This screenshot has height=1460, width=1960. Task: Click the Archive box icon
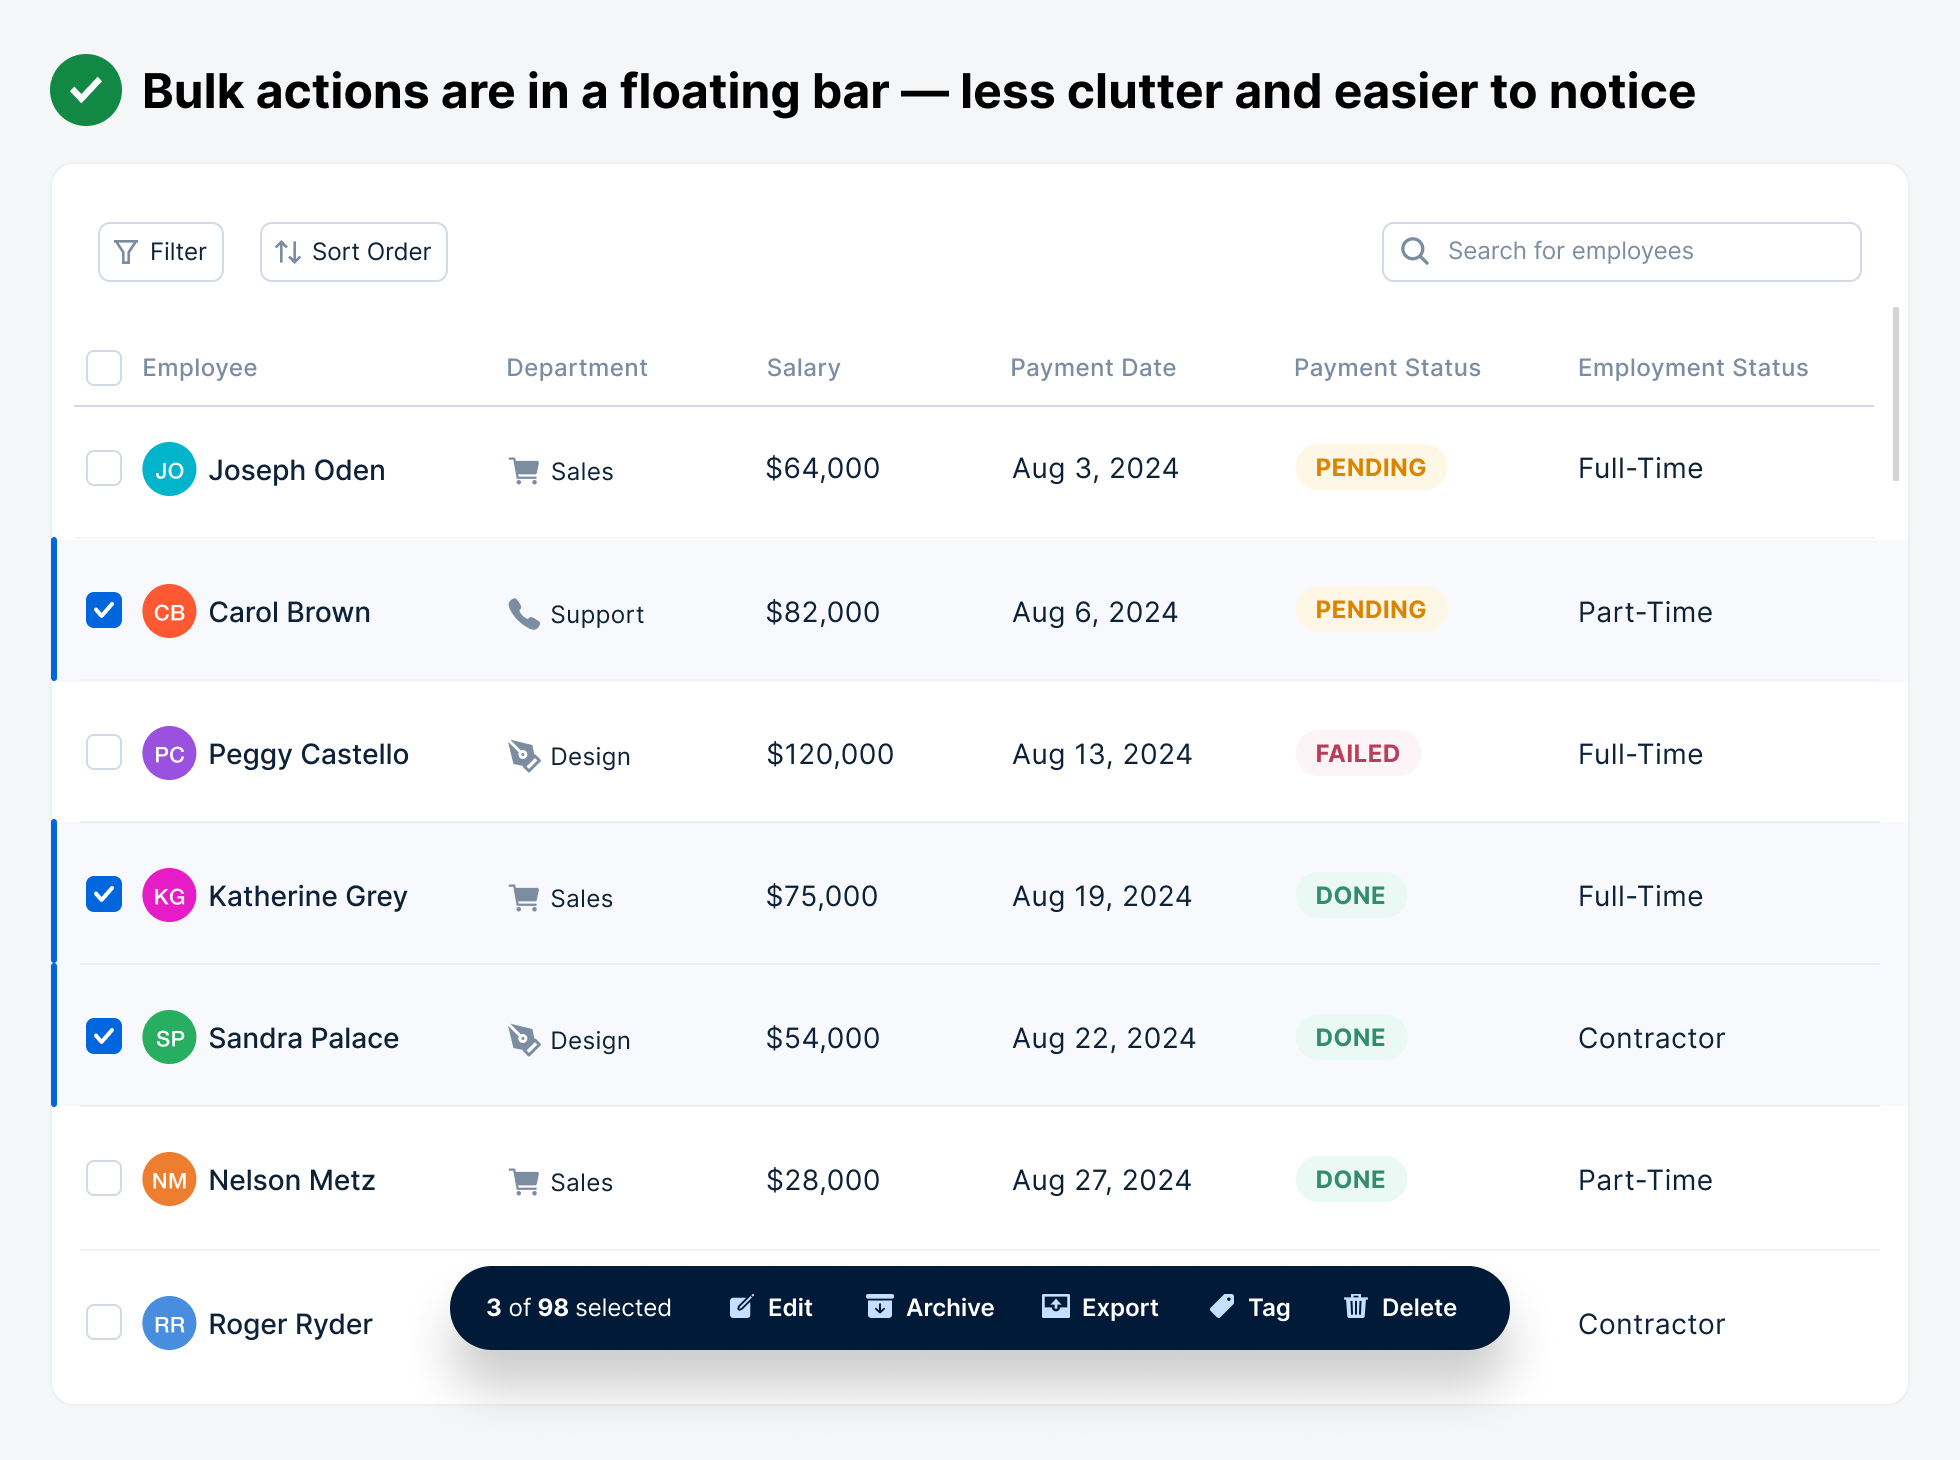tap(879, 1307)
